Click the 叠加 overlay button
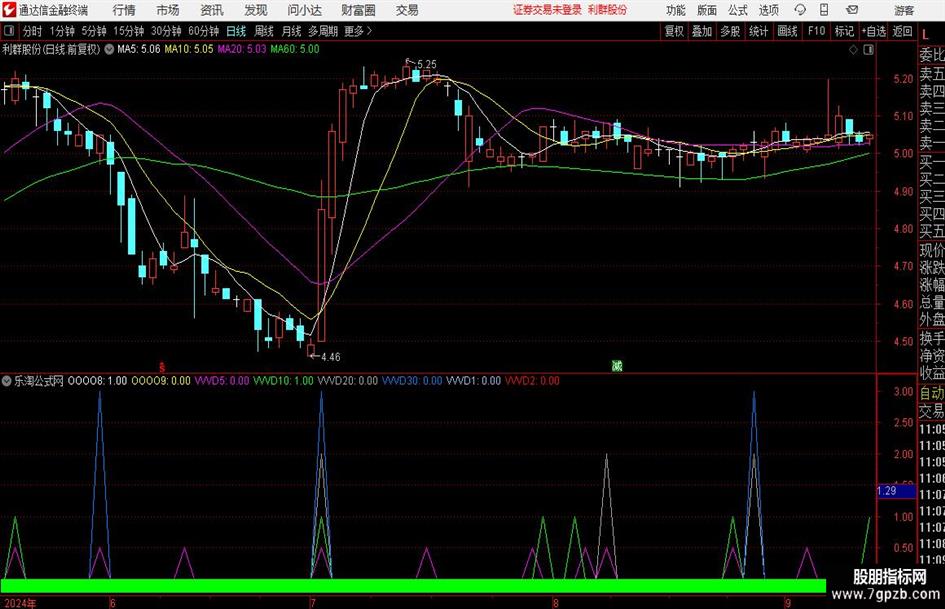Screen dimensions: 945x609 tap(702, 31)
